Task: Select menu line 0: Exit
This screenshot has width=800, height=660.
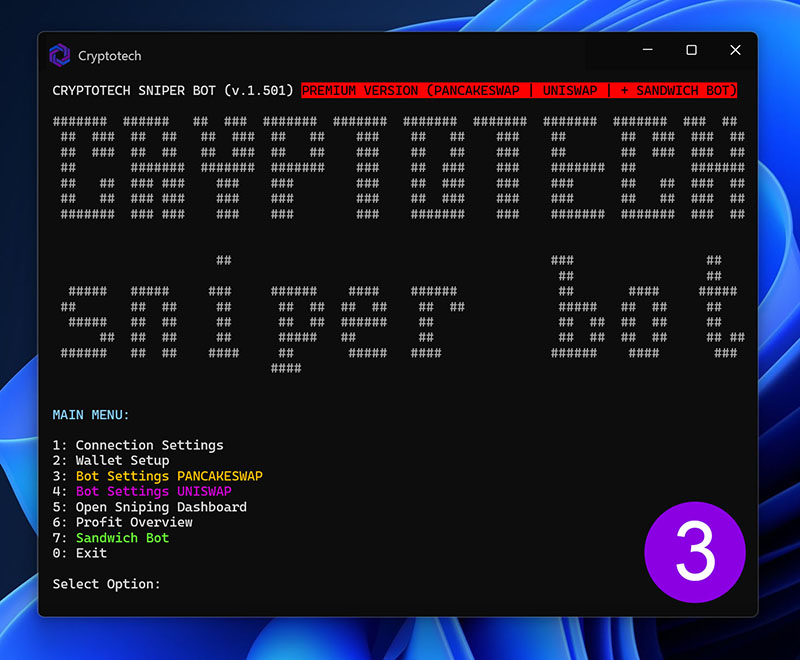Action: [x=80, y=553]
